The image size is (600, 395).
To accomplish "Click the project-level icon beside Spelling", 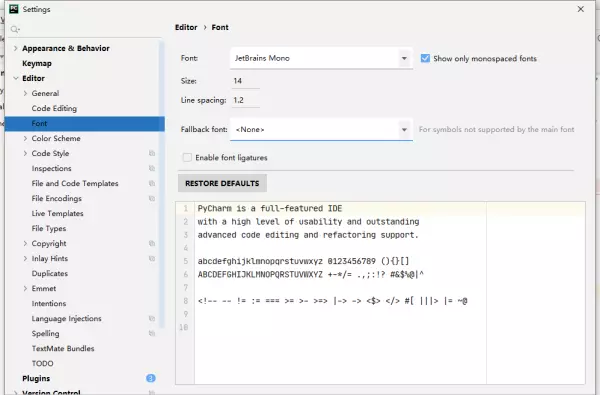I will [152, 333].
